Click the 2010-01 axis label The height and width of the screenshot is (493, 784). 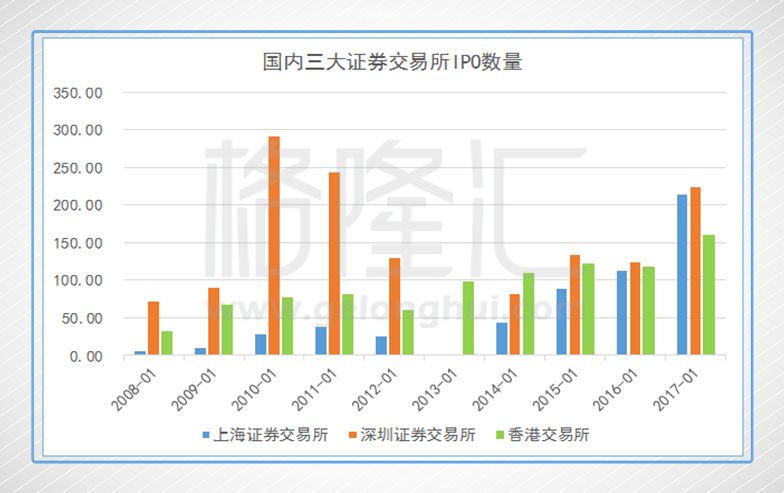click(x=254, y=390)
